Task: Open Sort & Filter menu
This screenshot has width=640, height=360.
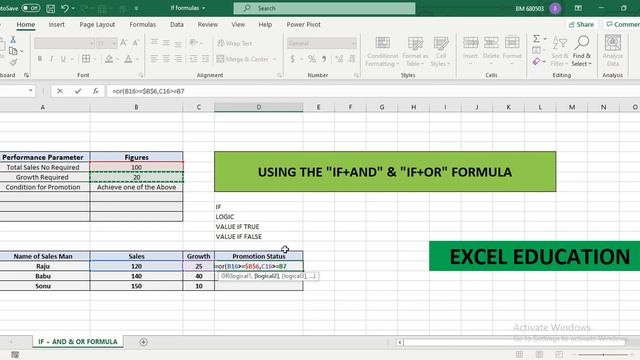Action: (560, 51)
